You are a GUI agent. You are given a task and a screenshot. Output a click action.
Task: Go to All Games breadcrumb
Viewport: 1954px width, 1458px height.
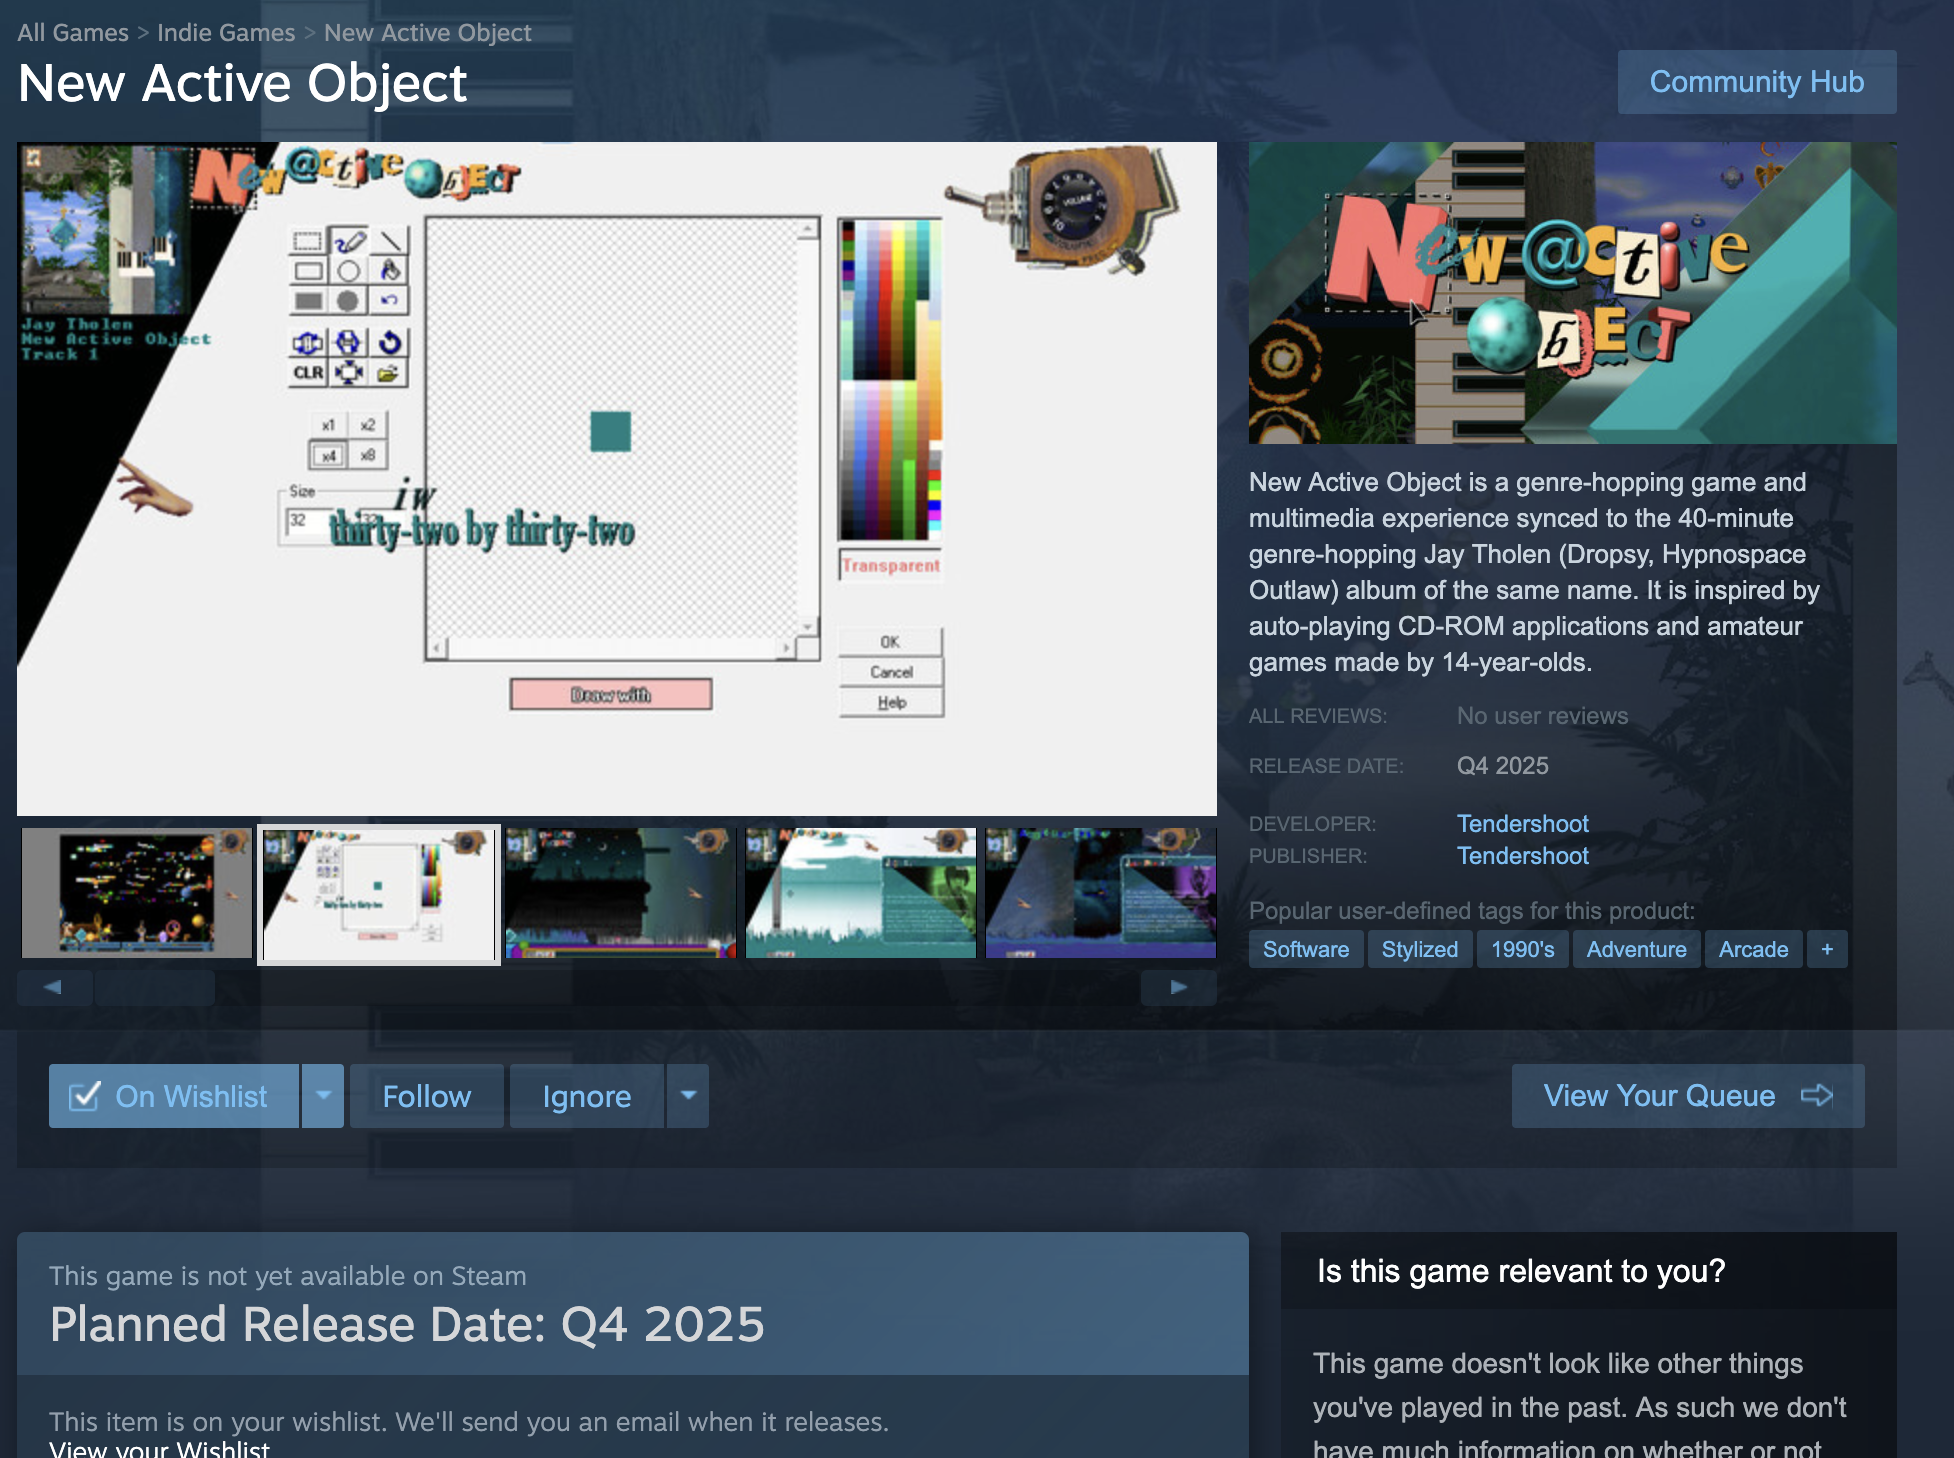click(73, 32)
